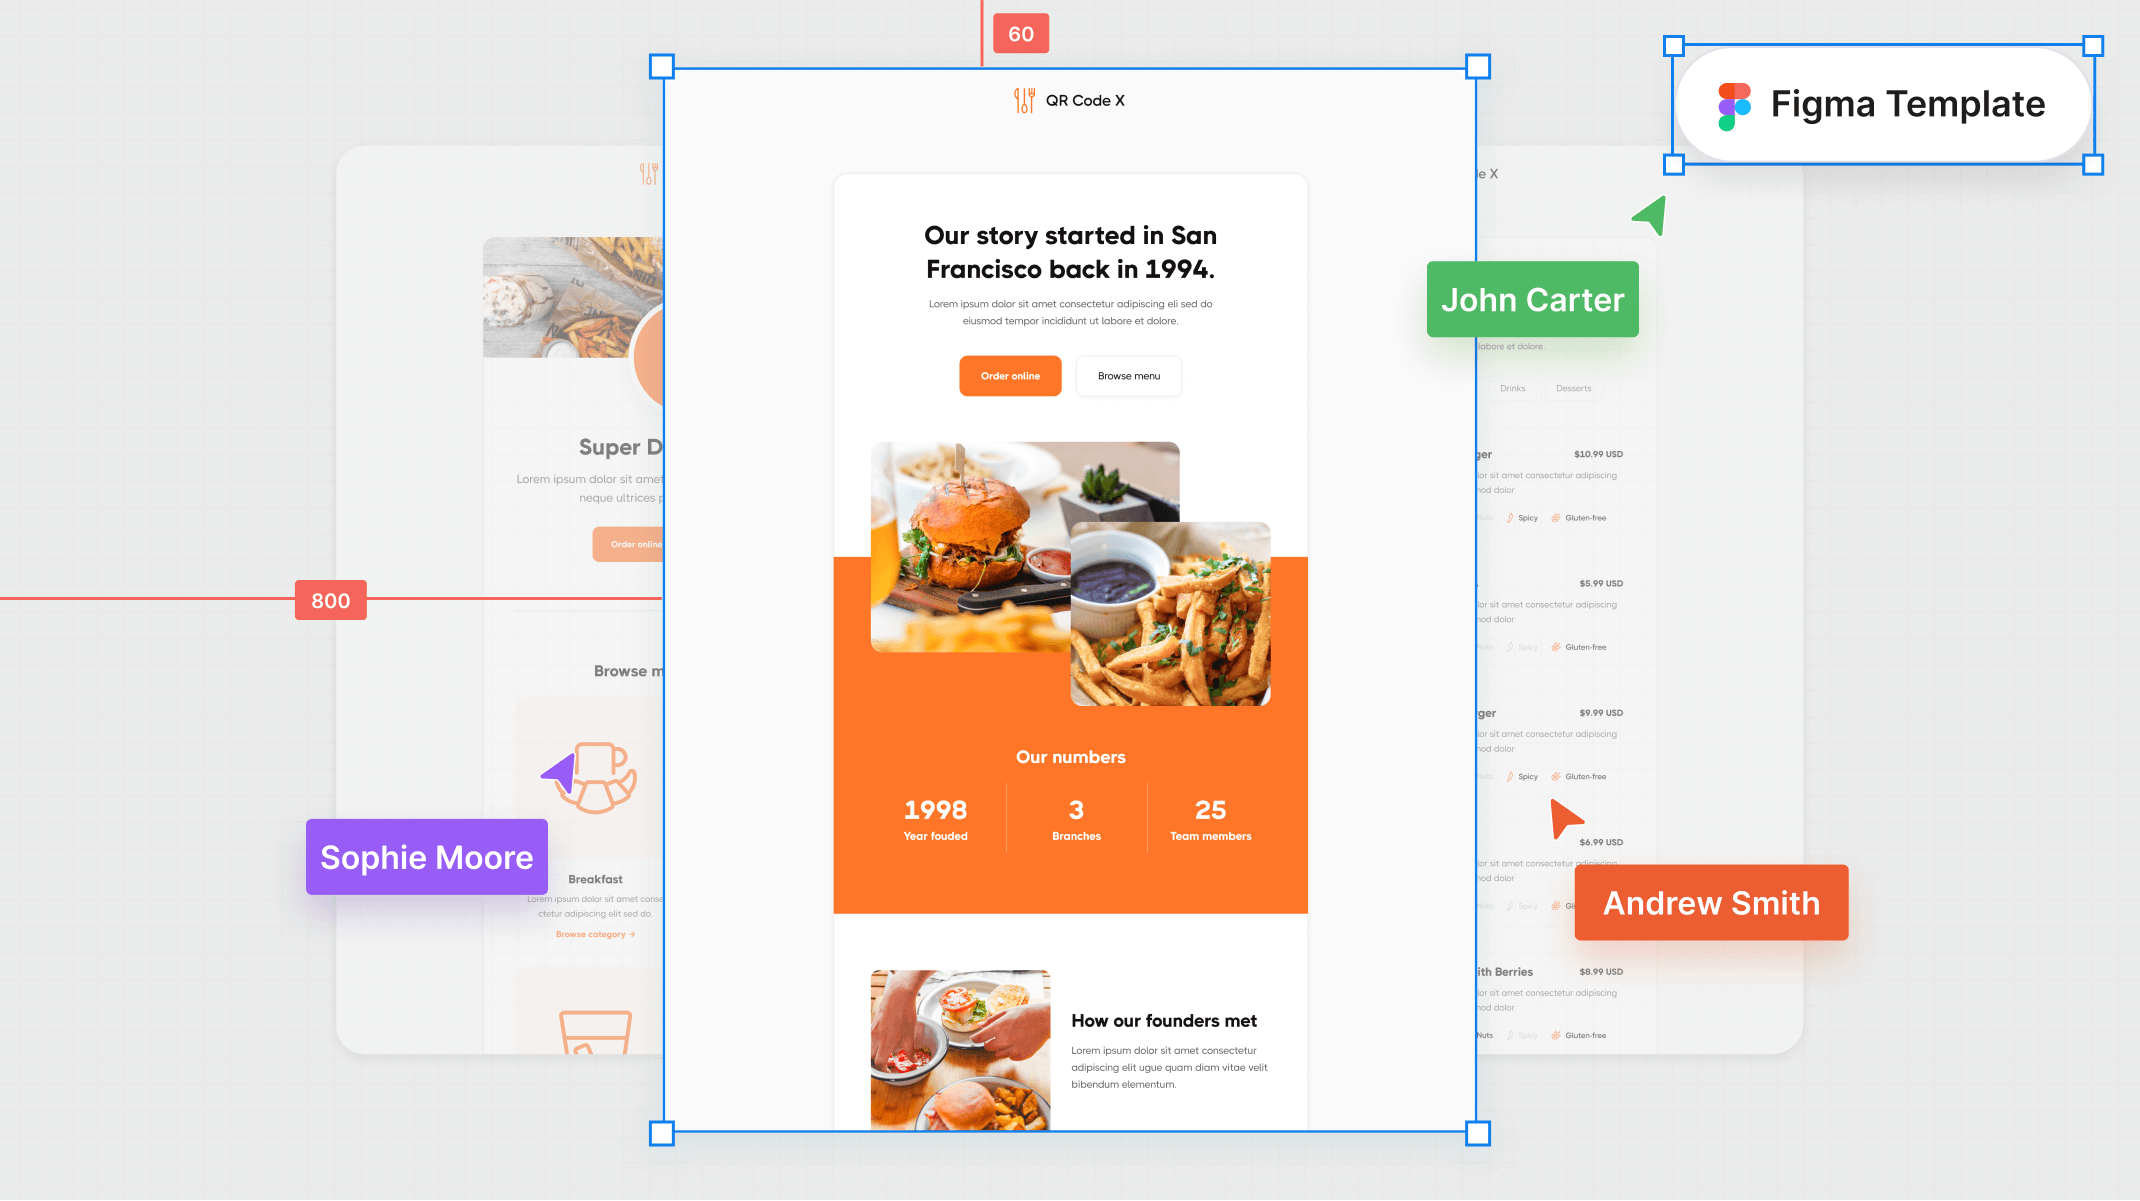
Task: Click the frame width indicator showing 60
Action: [x=1021, y=32]
